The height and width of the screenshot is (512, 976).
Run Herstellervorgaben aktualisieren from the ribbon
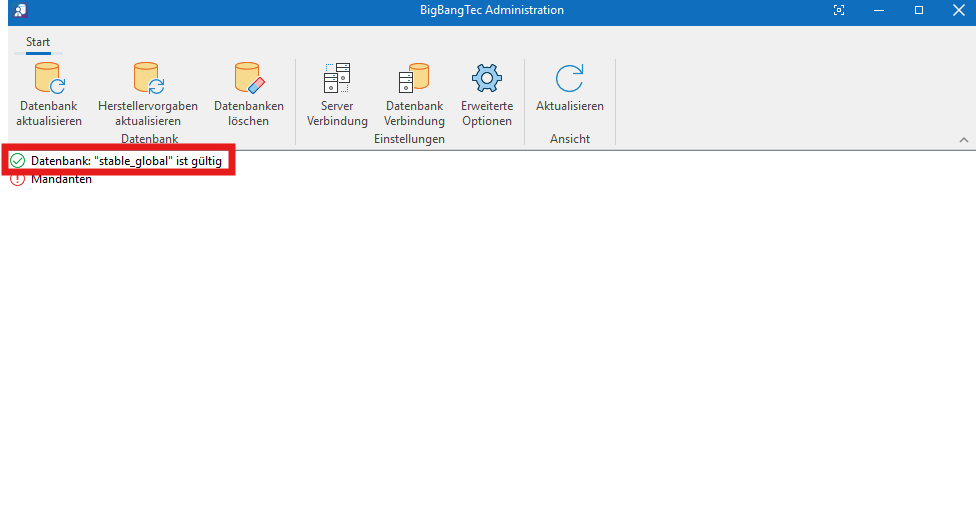click(147, 78)
